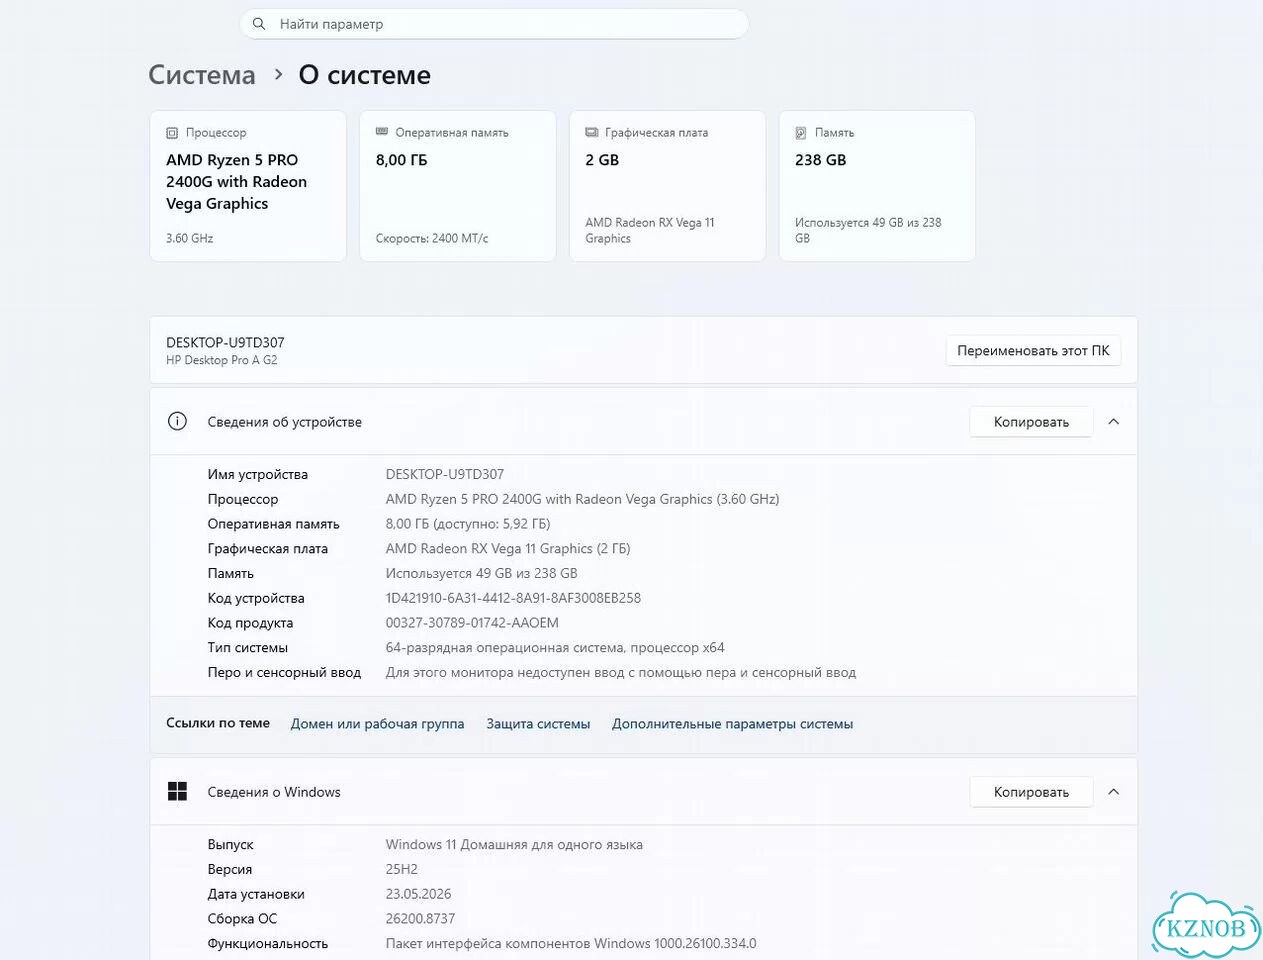Collapse the "Сведения о Windows" section
Viewport: 1263px width, 960px height.
click(x=1114, y=792)
